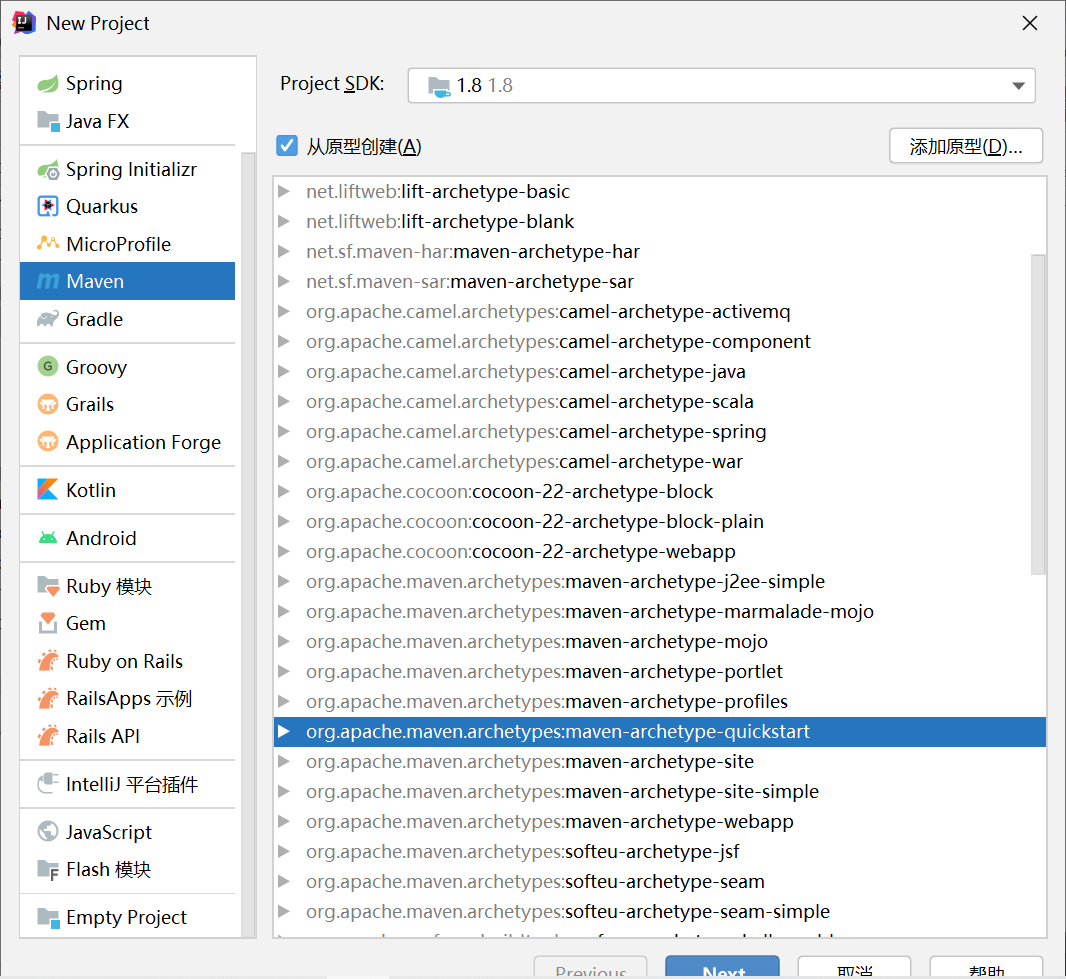Select maven-archetype-sar row
This screenshot has width=1066, height=979.
click(x=659, y=281)
